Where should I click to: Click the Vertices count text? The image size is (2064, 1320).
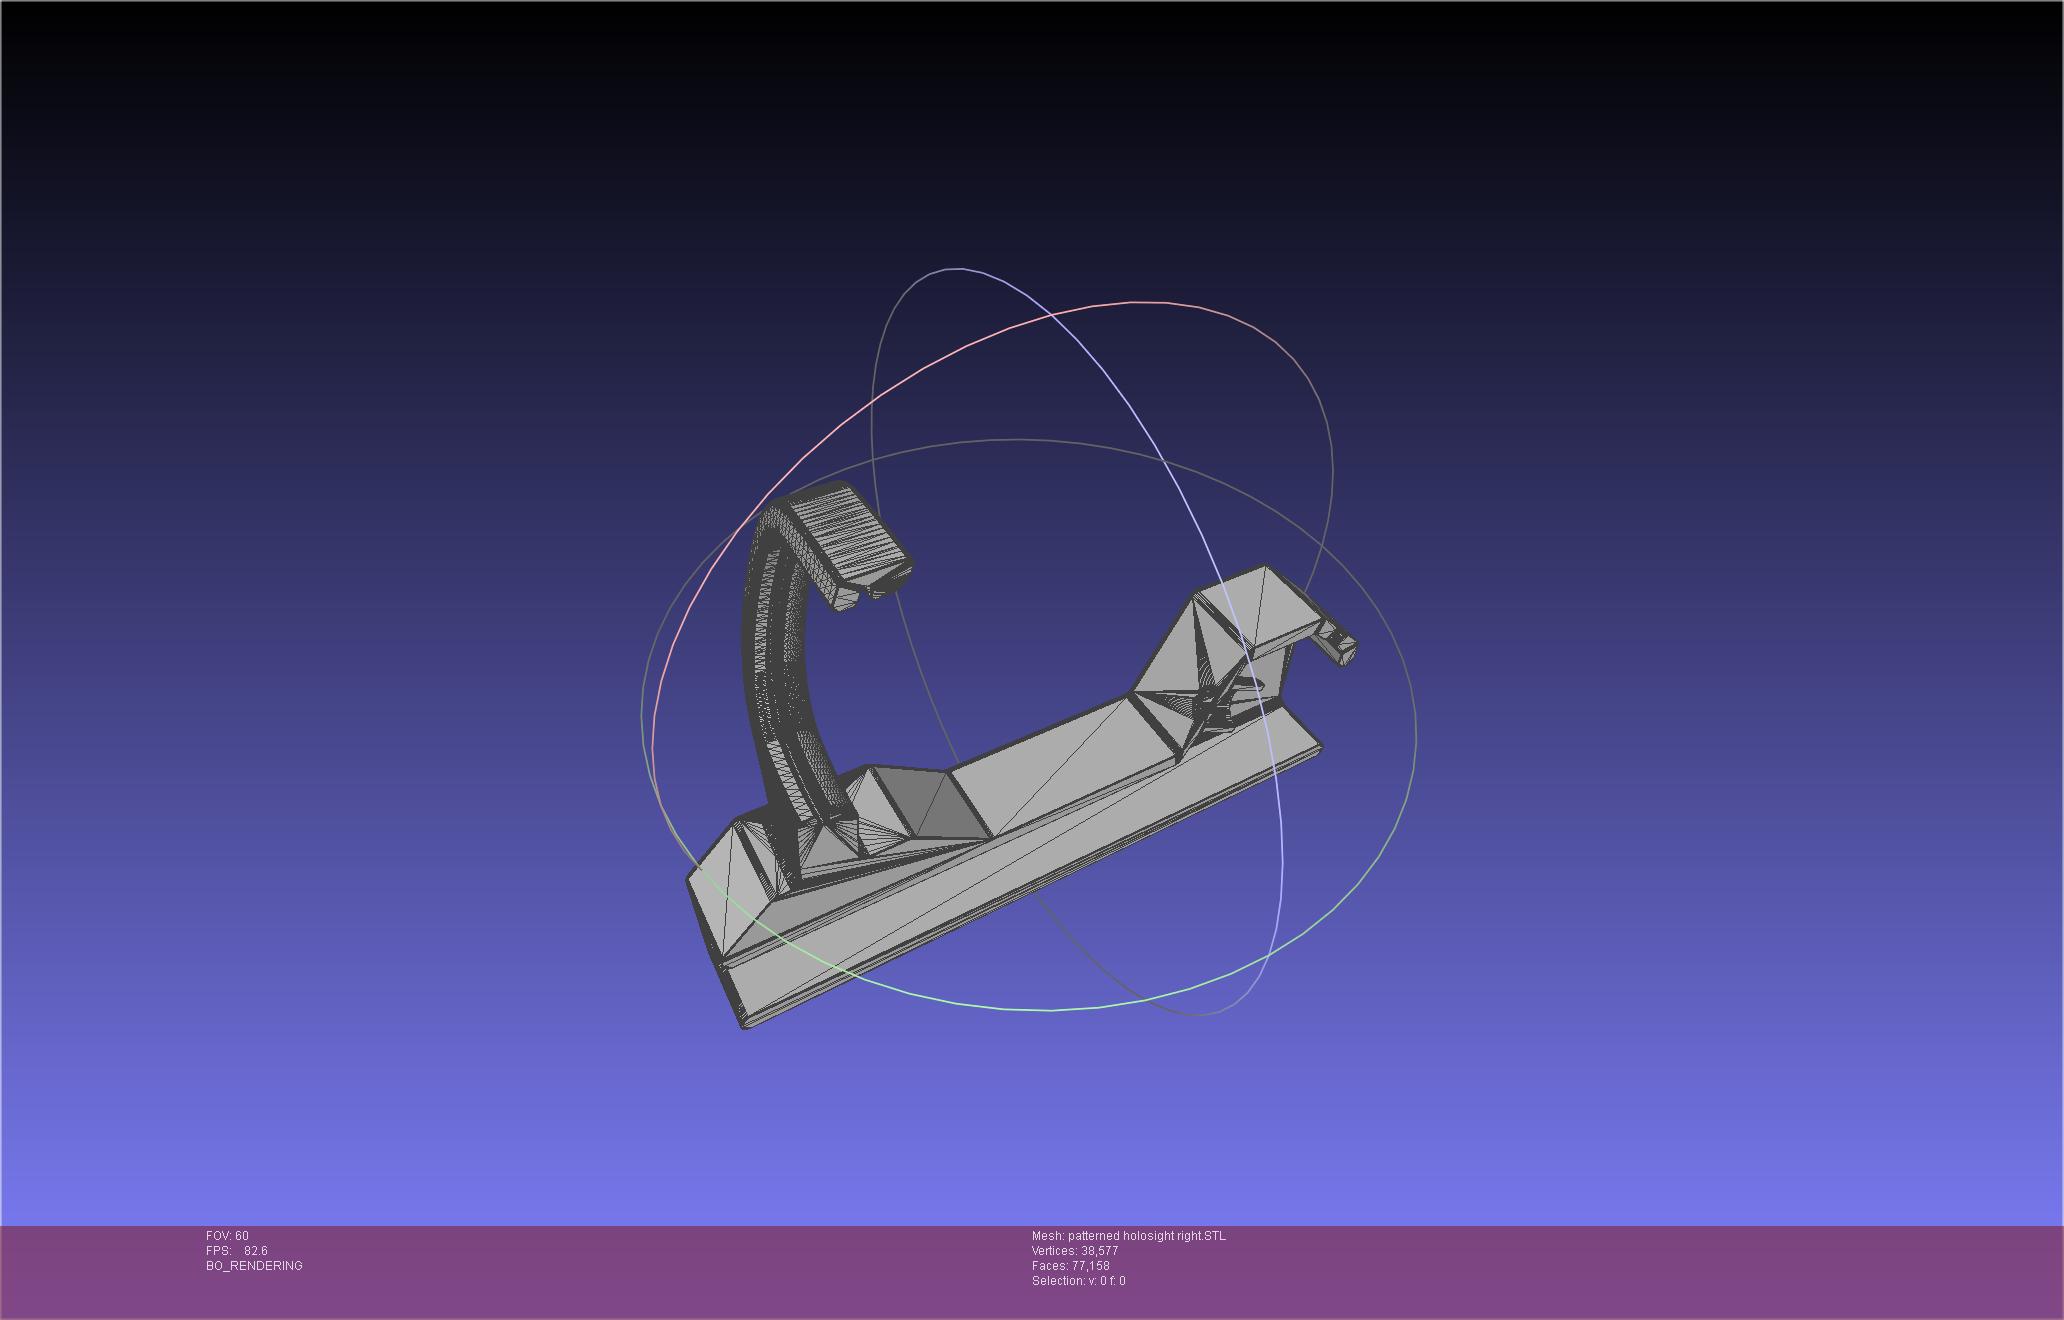click(1075, 1251)
